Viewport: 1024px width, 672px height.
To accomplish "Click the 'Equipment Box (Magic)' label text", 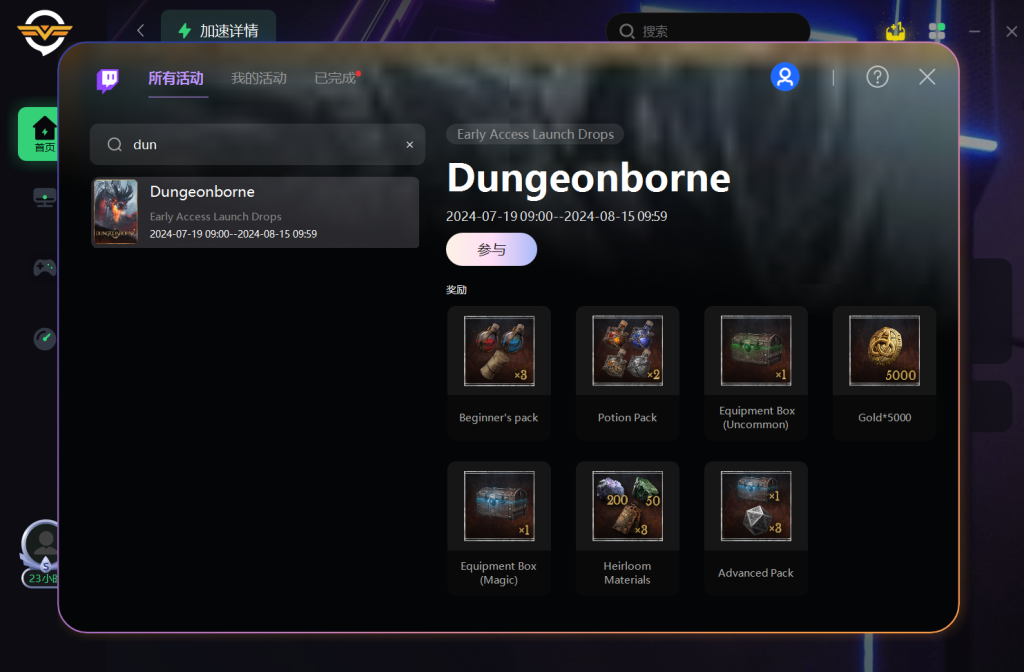I will tap(498, 573).
